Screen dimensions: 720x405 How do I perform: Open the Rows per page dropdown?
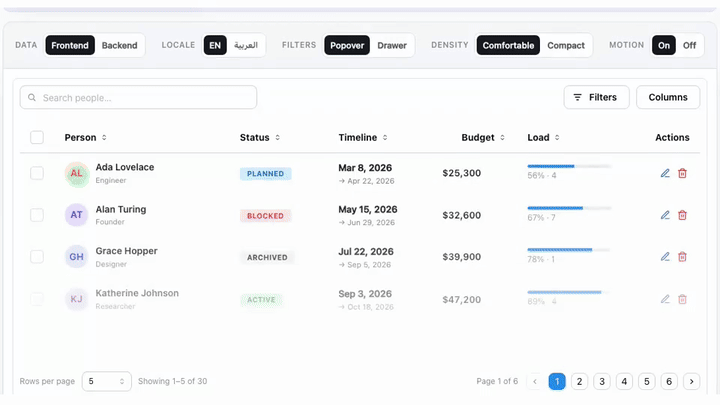(107, 381)
